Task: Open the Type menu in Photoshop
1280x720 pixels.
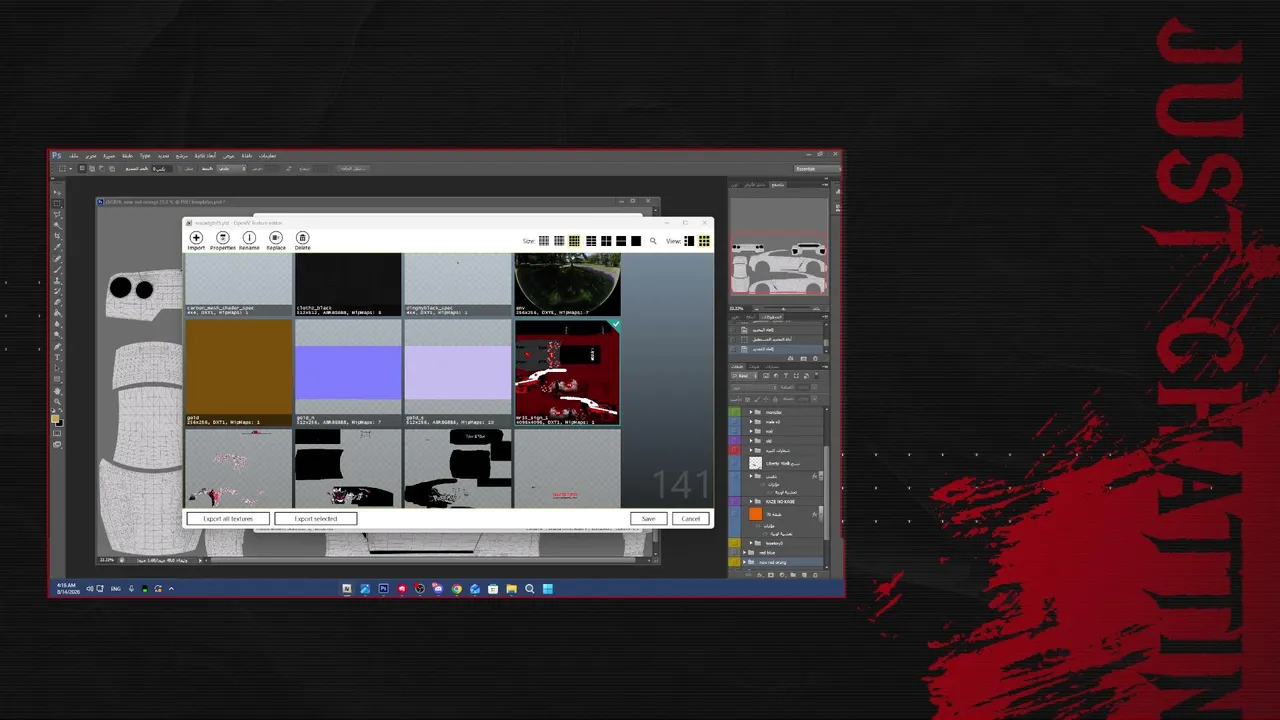Action: pyautogui.click(x=144, y=156)
